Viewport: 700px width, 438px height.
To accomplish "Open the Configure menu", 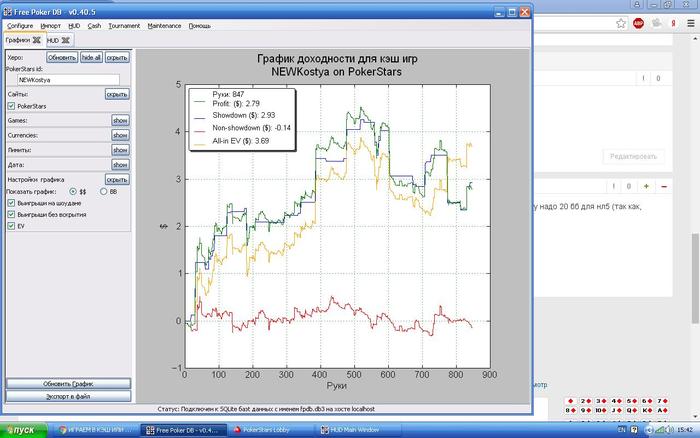I will 20,26.
